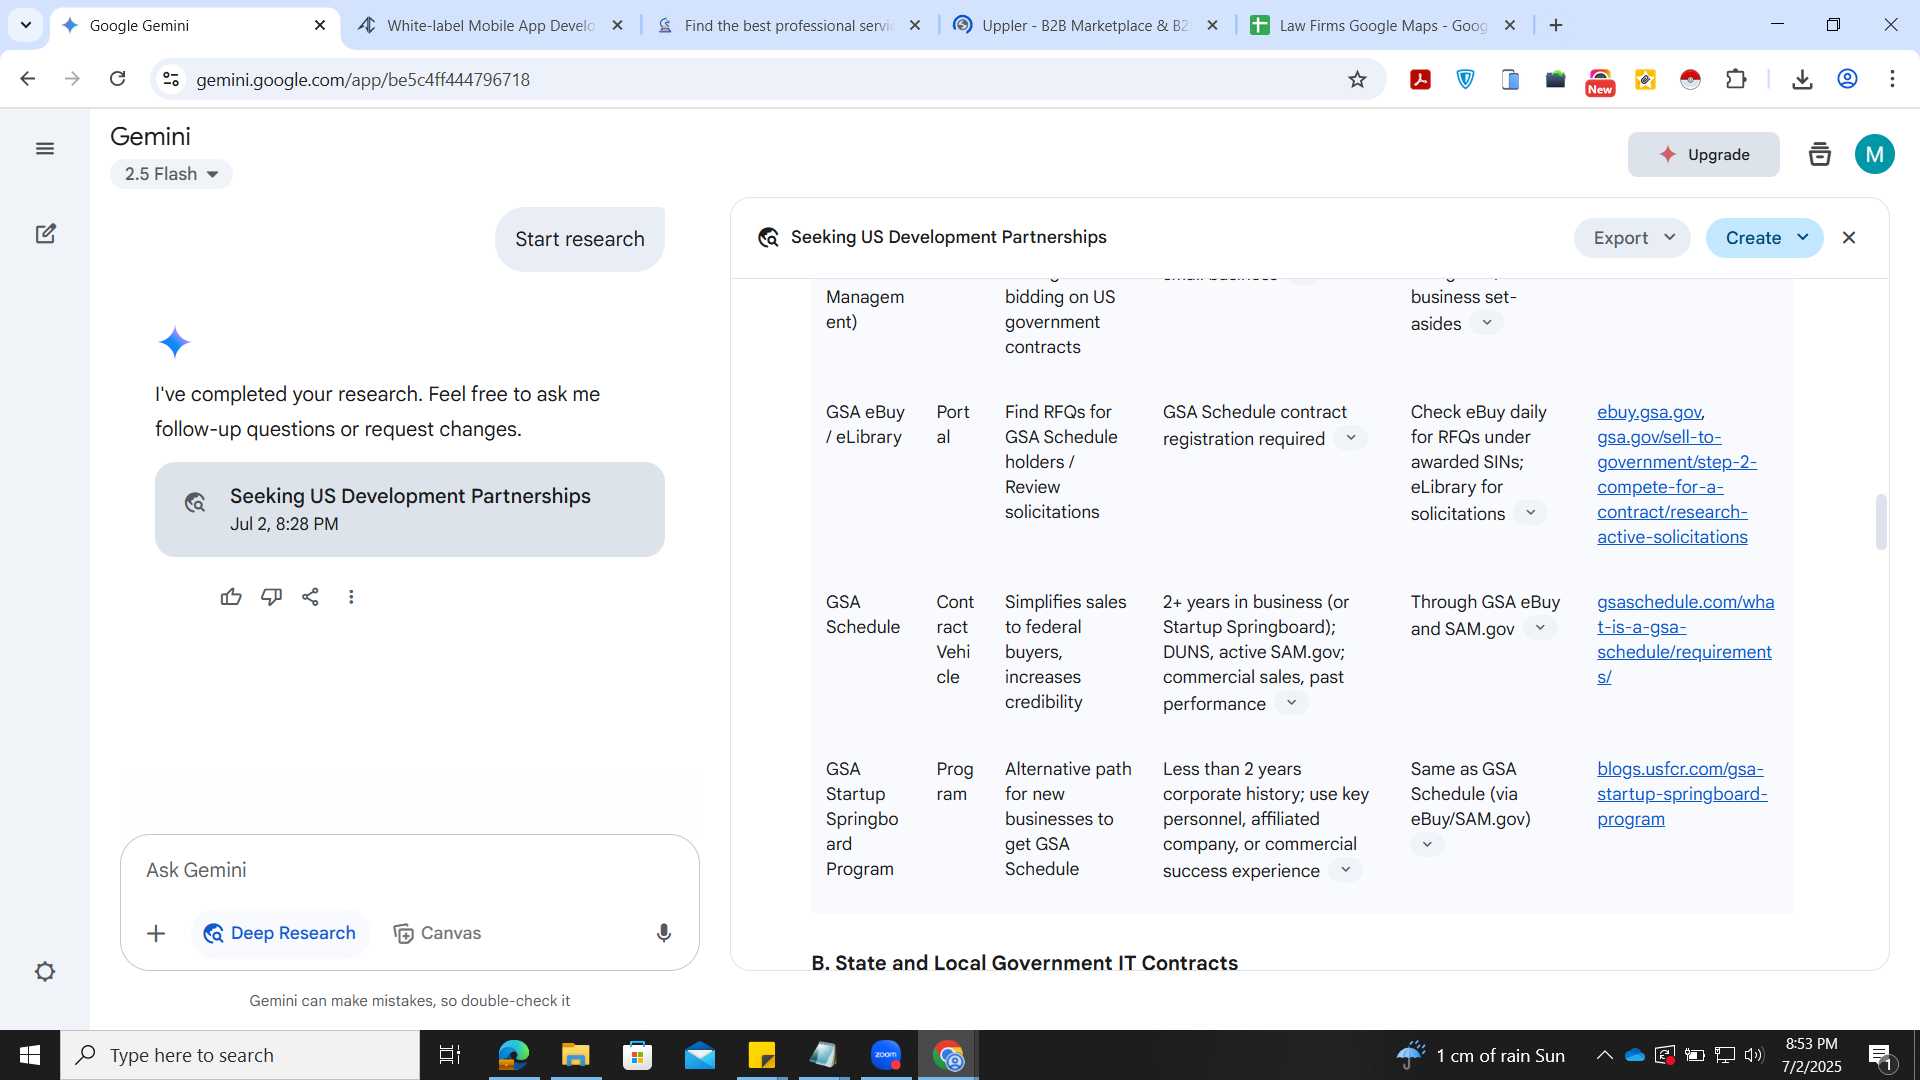Open Chrome three-dot menu
Viewport: 1920px width, 1080px height.
[1892, 79]
